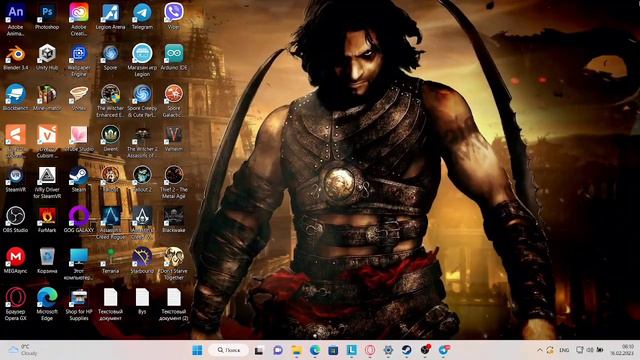Image resolution: width=640 pixels, height=360 pixels.
Task: Click the FurMark desktop icon
Action: tap(47, 220)
